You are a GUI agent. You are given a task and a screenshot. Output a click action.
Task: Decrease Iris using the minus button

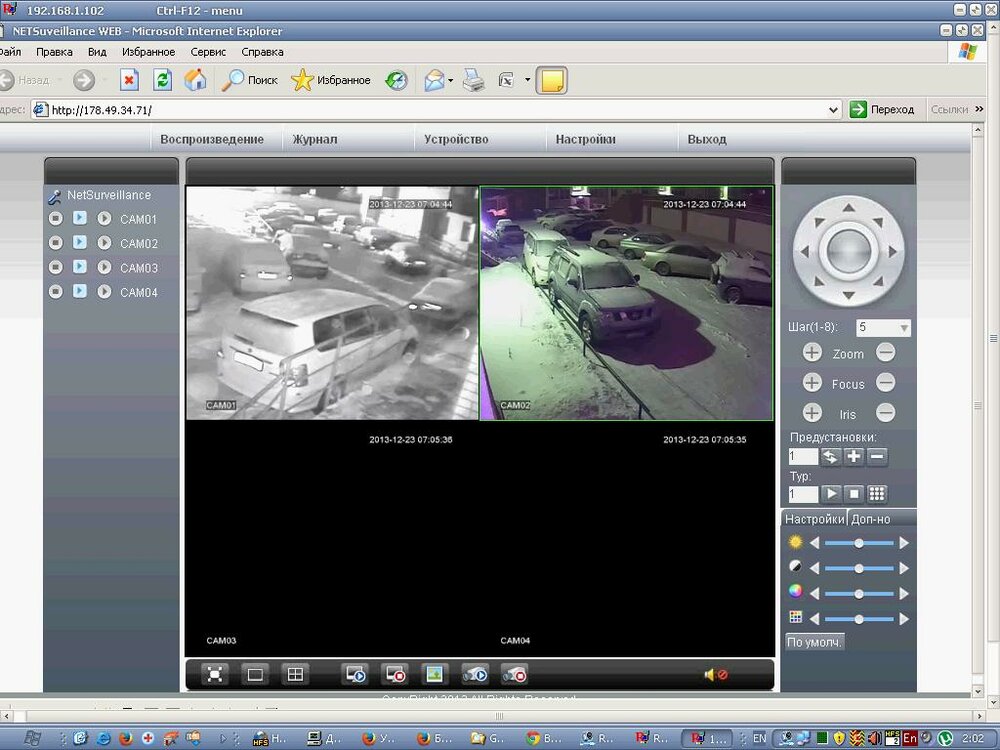coord(885,413)
